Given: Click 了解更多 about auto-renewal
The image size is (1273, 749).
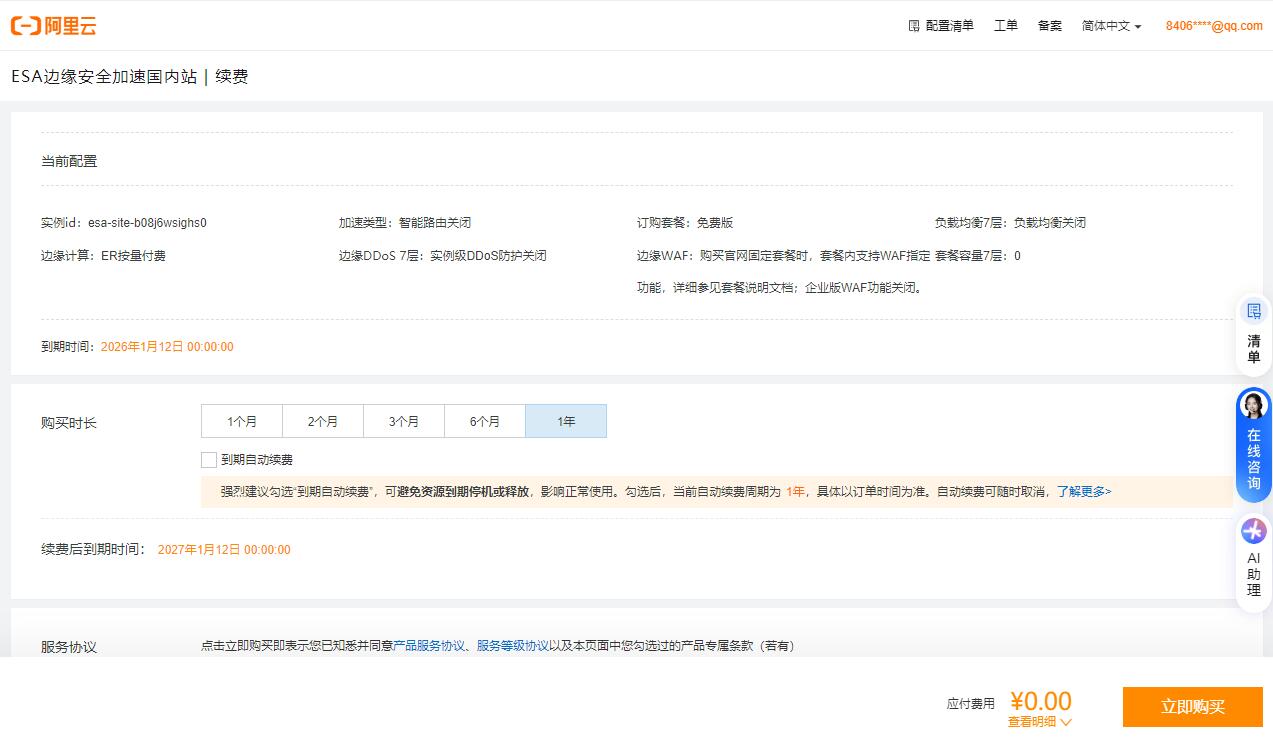Looking at the screenshot, I should click(1081, 491).
